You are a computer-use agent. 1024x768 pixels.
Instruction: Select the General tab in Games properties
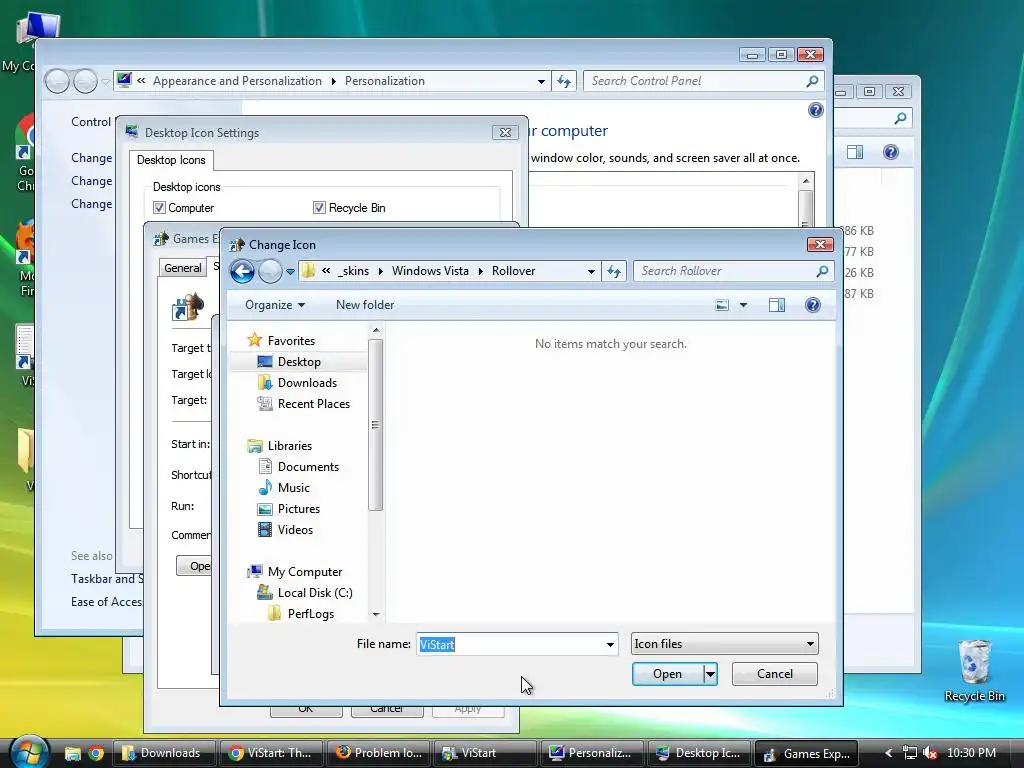(x=182, y=268)
